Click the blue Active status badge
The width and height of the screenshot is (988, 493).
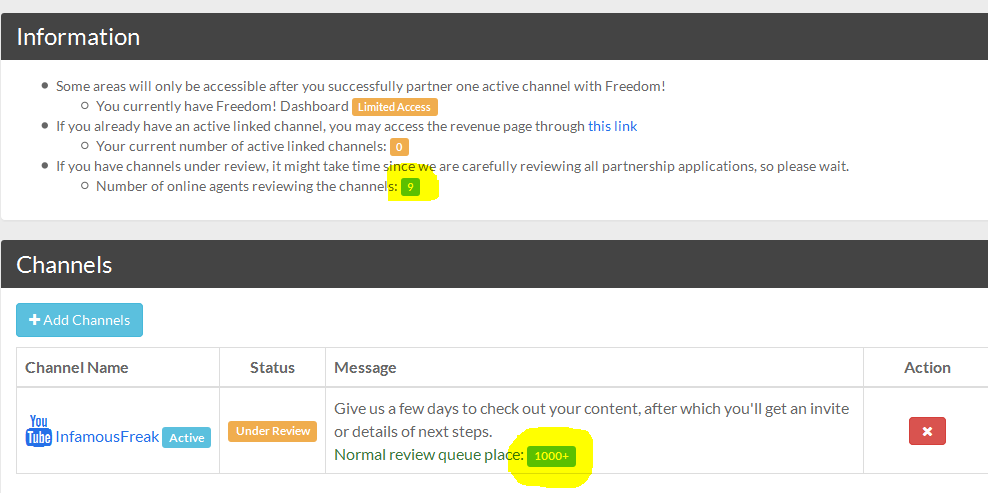coord(187,437)
